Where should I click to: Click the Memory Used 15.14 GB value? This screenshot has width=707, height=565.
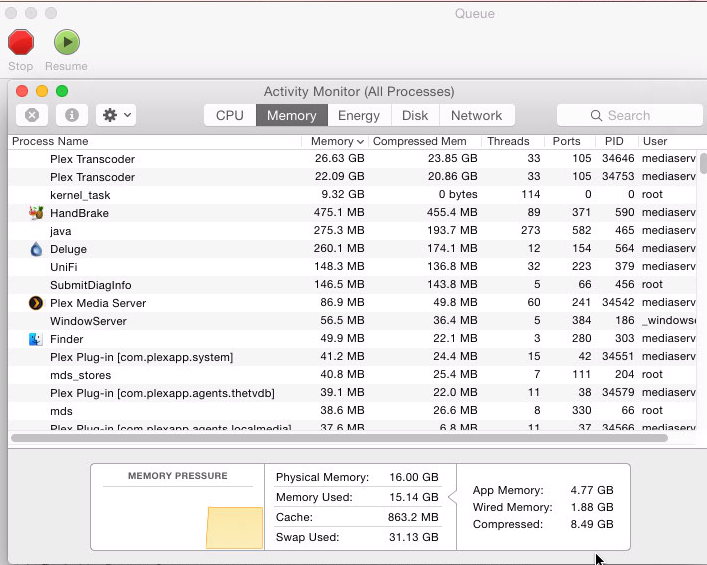point(414,497)
